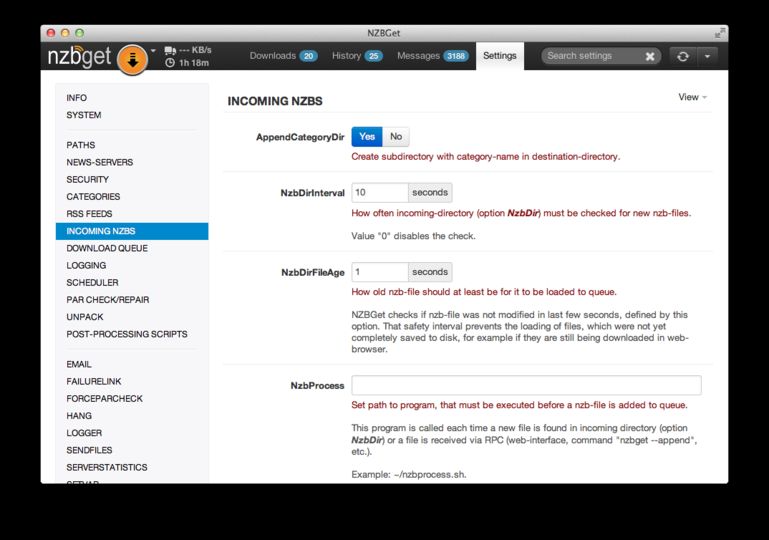Viewport: 769px width, 540px height.
Task: Open CATEGORIES settings section
Action: 93,197
